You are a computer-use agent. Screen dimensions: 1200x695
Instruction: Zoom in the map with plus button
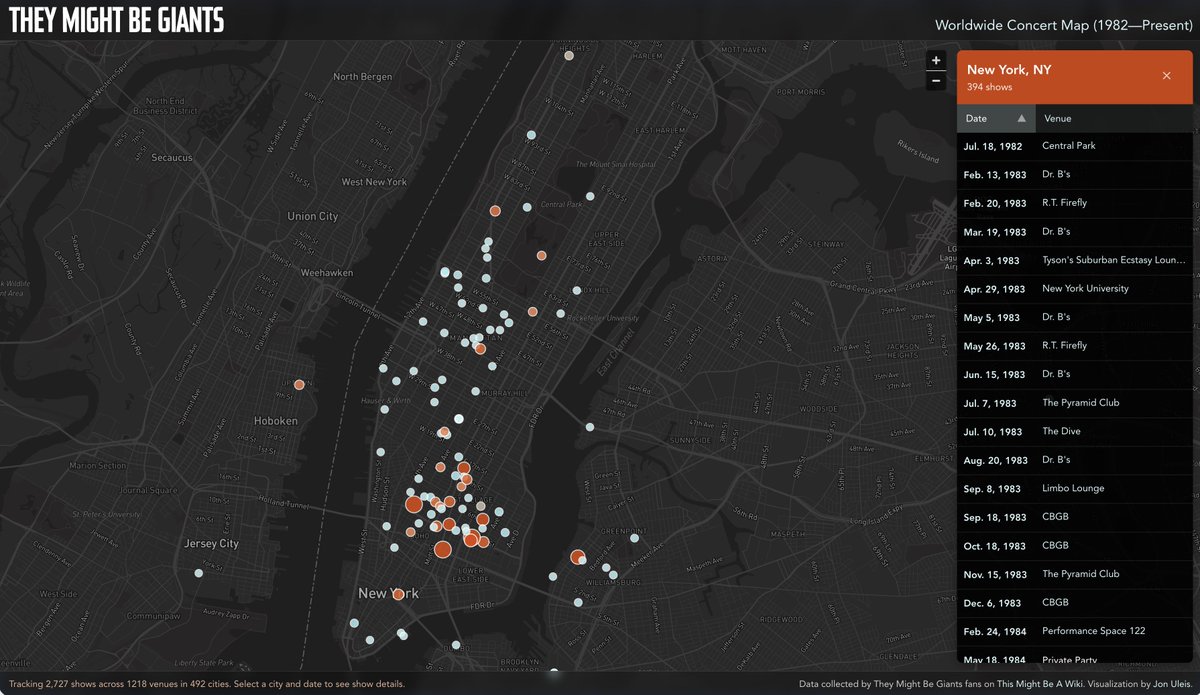pos(936,60)
